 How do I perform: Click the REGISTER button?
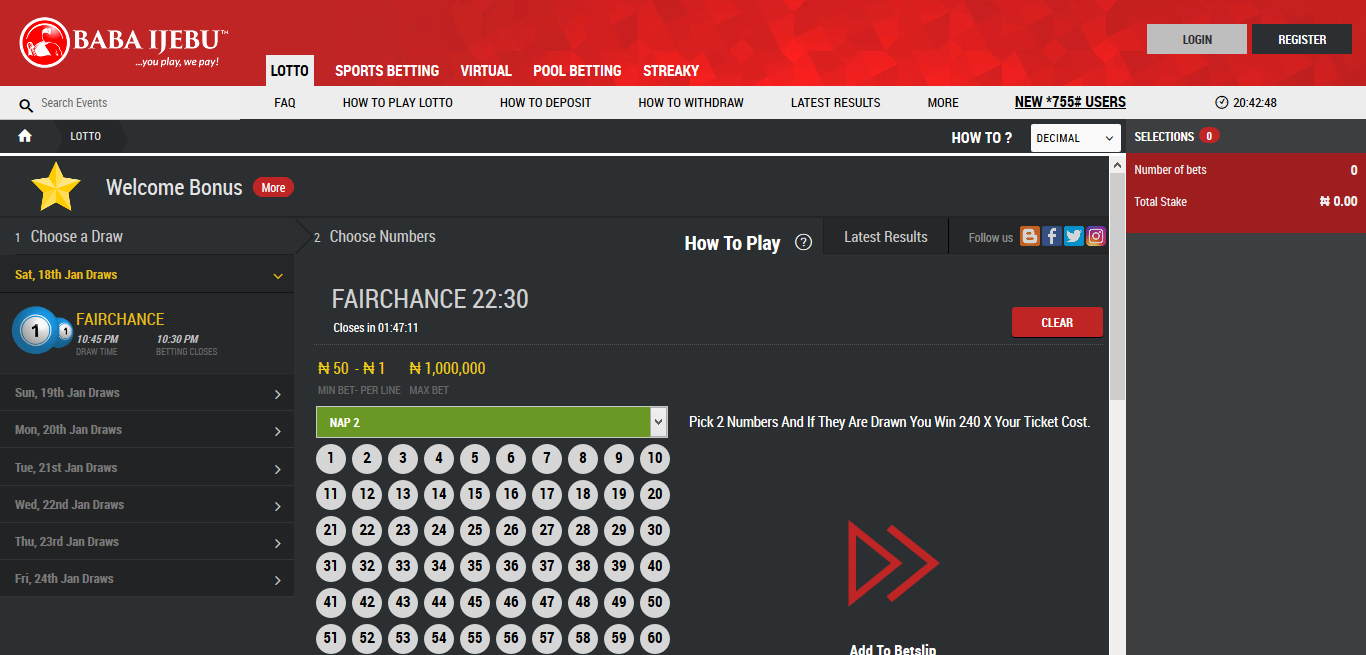1302,39
